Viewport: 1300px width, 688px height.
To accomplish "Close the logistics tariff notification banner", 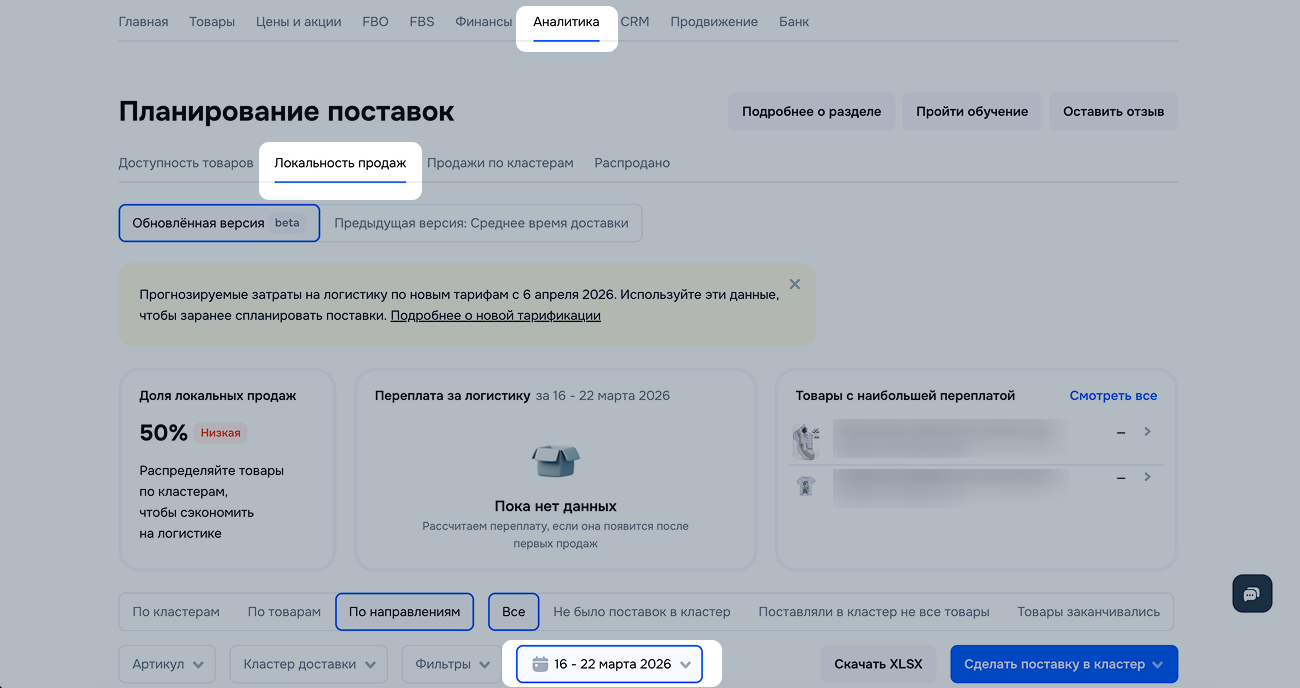I will [795, 284].
